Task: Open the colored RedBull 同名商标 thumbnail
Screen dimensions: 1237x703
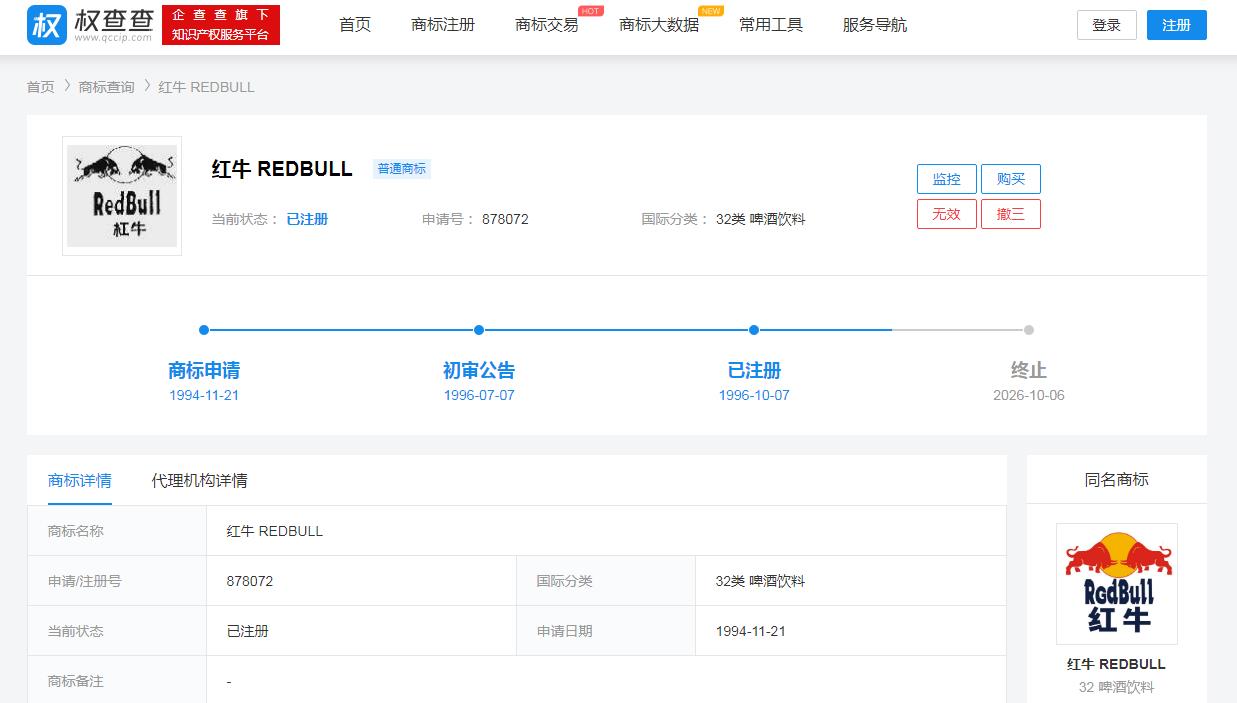Action: pos(1117,584)
